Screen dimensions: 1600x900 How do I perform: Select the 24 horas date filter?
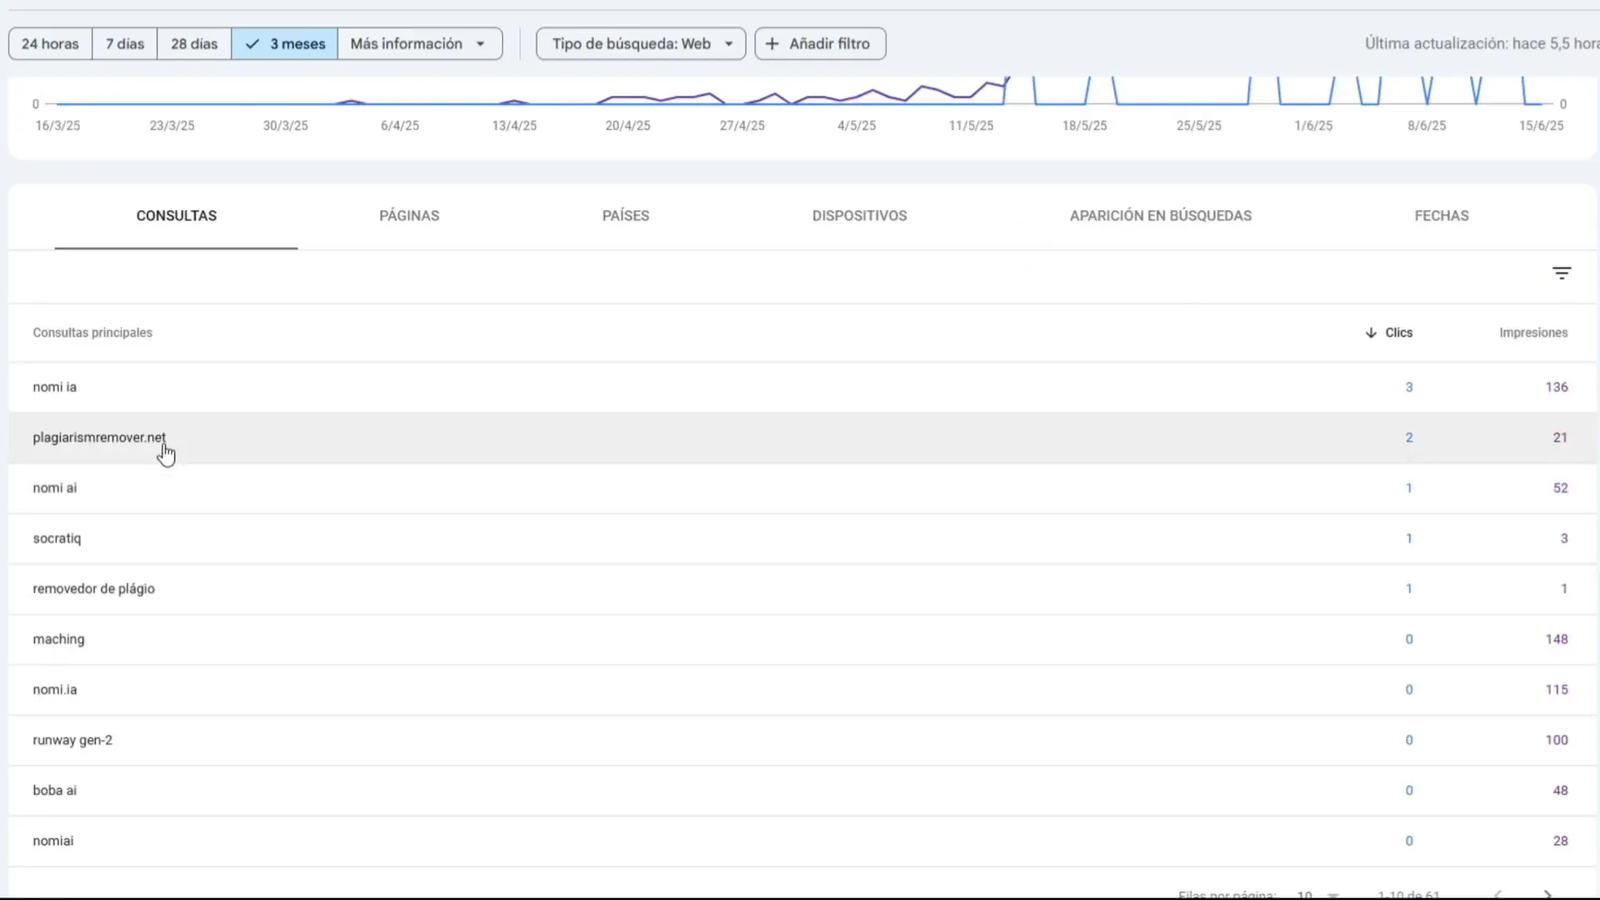[49, 43]
